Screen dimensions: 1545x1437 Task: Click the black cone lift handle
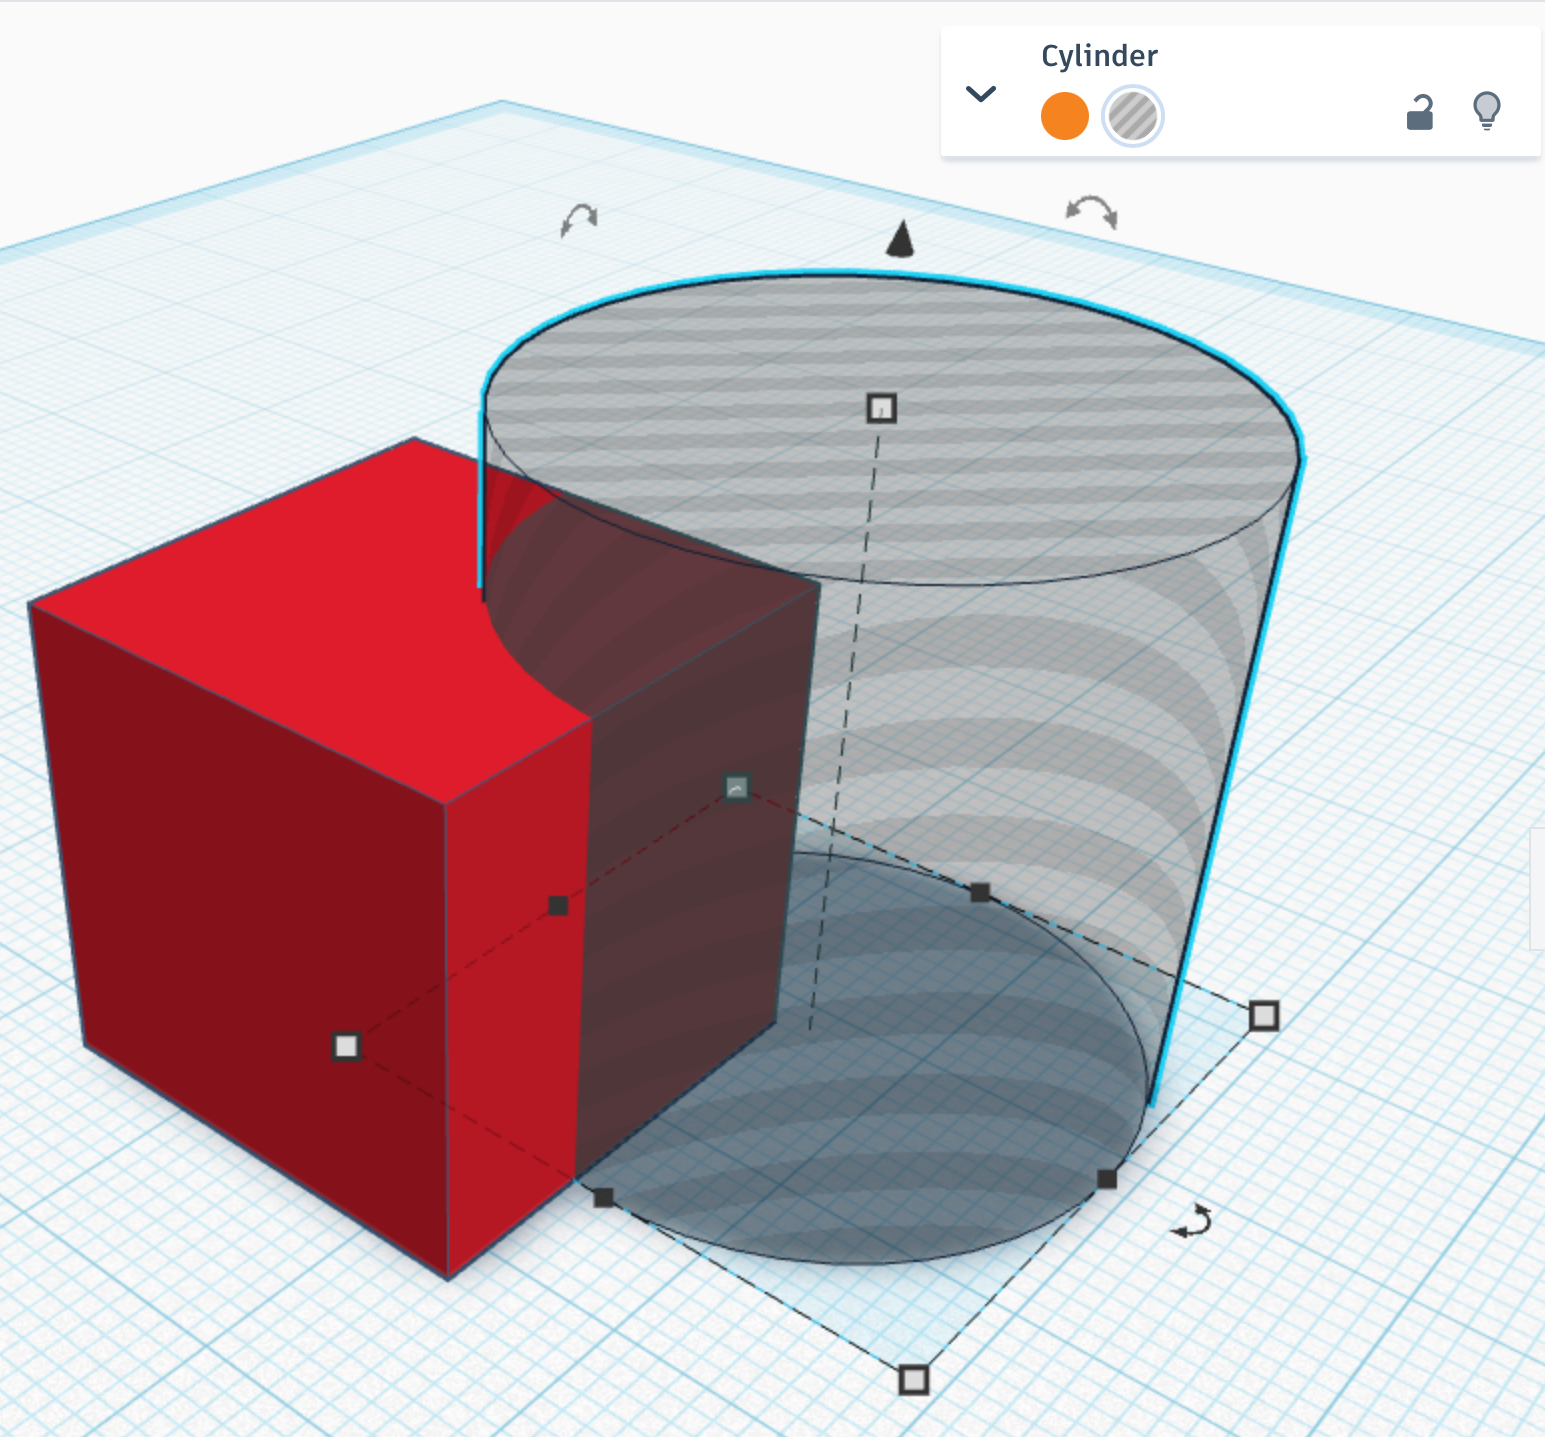coord(901,238)
